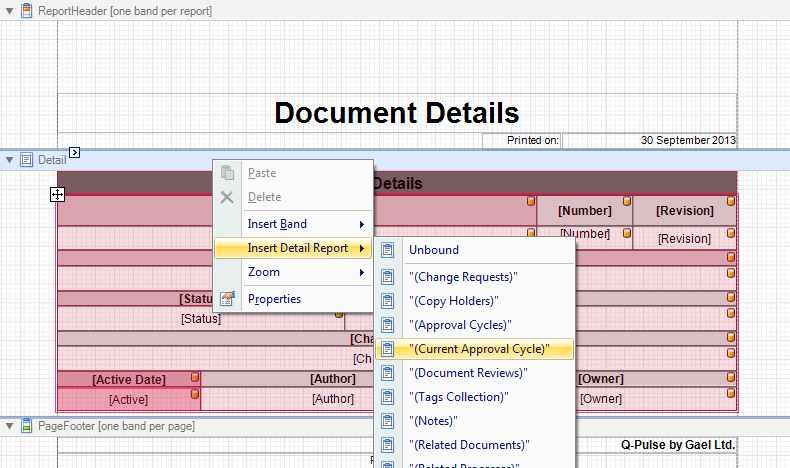Click the icon beside "(Document Reviews)"
This screenshot has height=468, width=790.
click(x=387, y=373)
